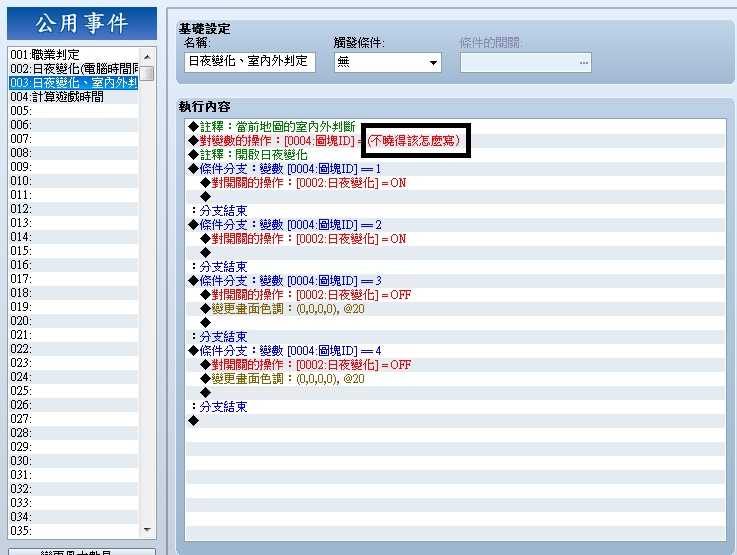Select empty common event slot 027

tap(74, 419)
